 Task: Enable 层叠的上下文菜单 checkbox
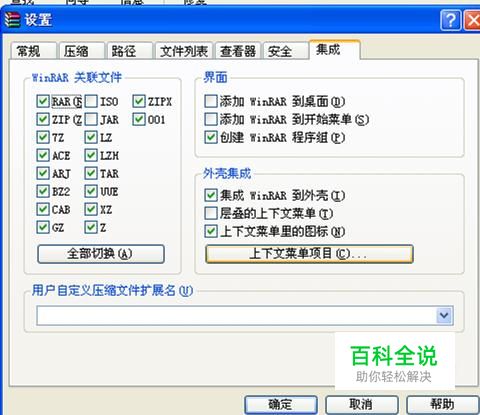[211, 213]
